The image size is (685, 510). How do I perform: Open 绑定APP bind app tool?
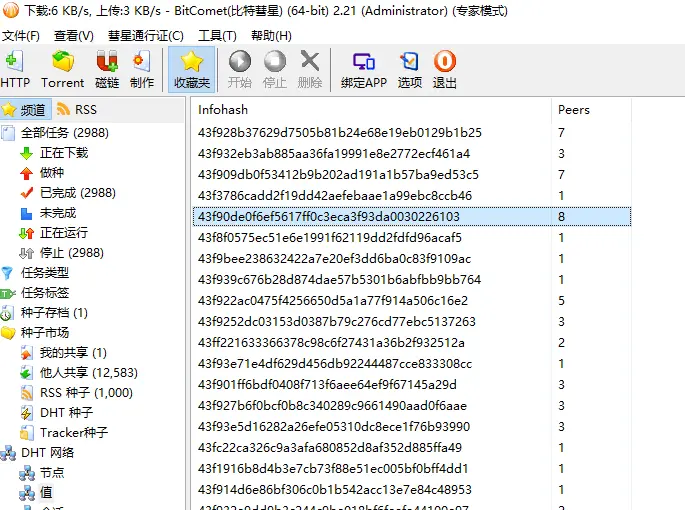click(x=364, y=69)
